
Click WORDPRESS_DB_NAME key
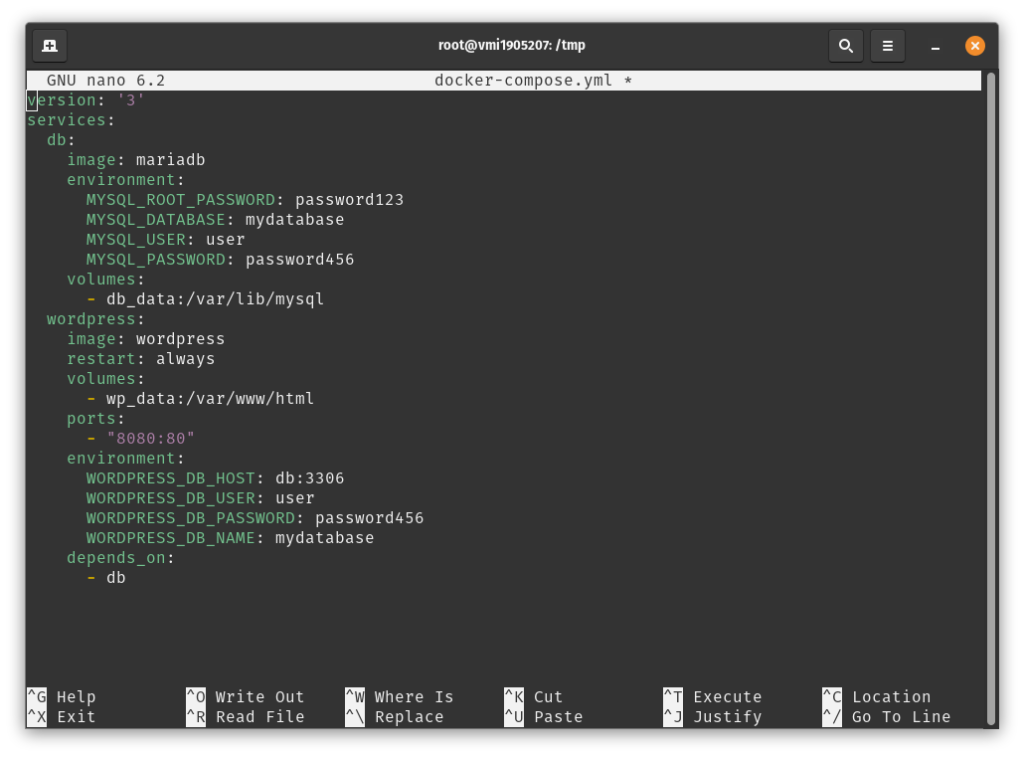pos(170,538)
